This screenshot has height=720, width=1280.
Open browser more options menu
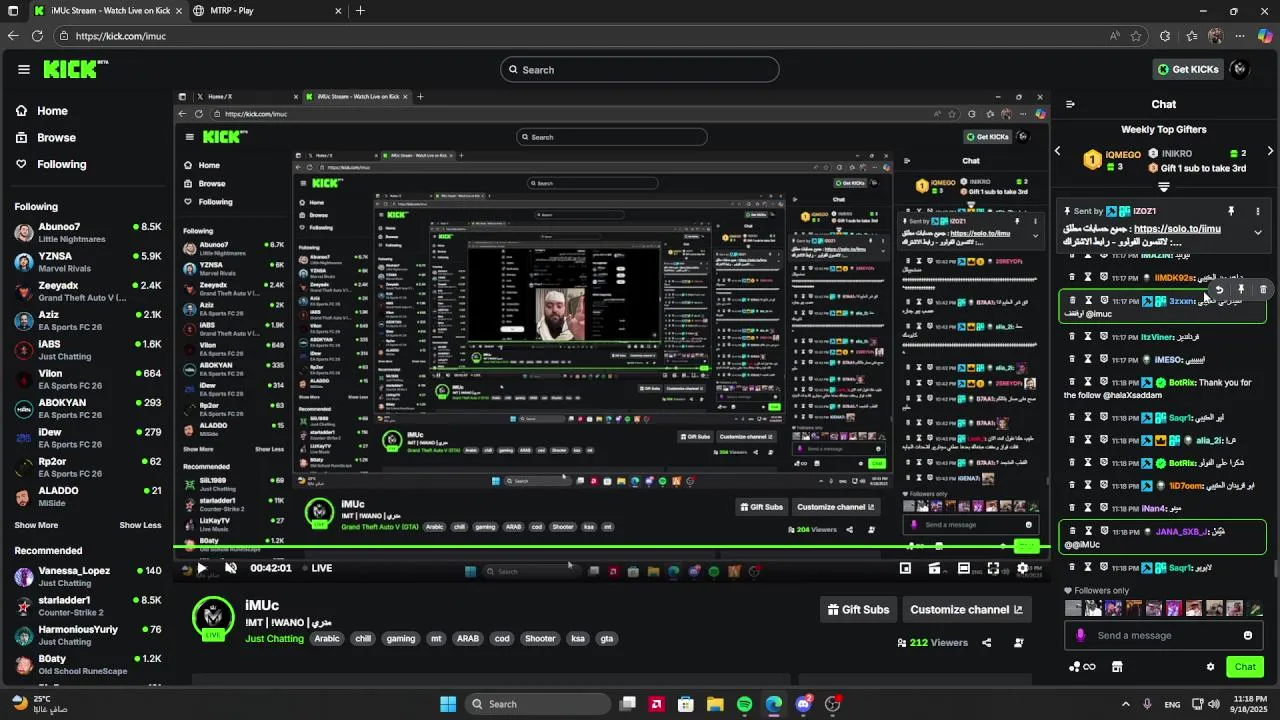[1240, 36]
